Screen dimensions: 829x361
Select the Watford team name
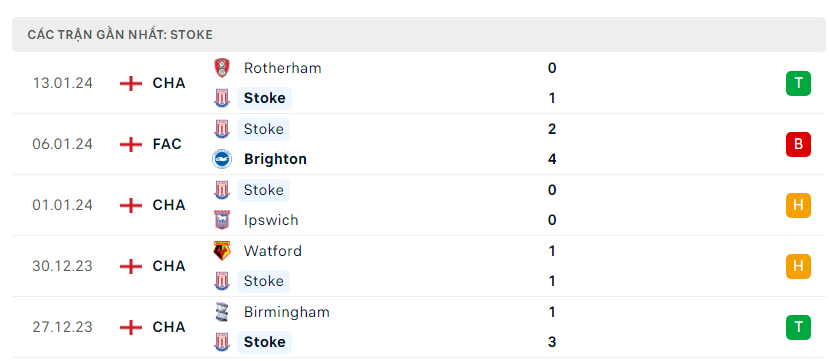tap(273, 251)
